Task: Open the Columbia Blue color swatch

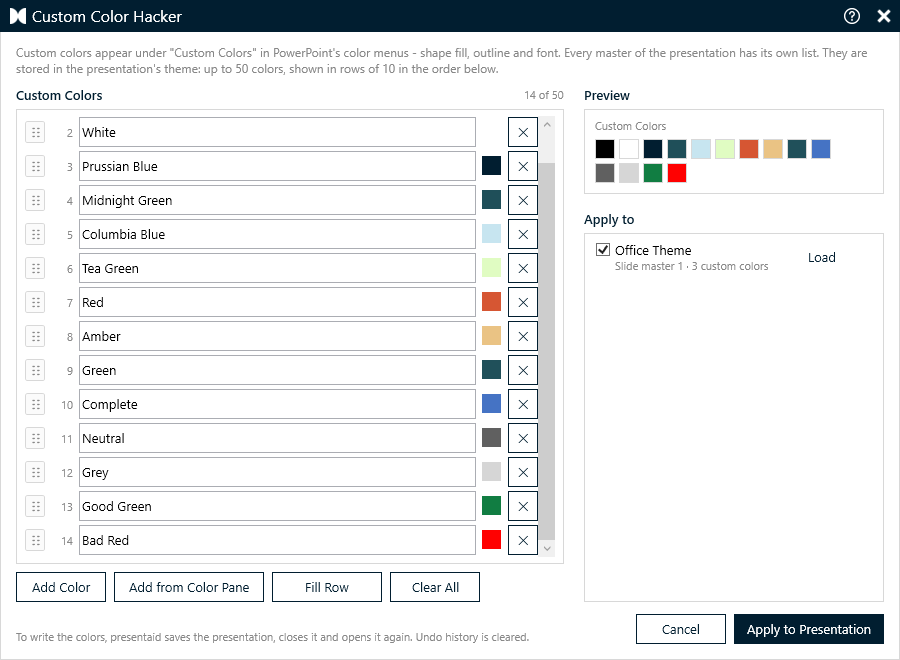Action: coord(491,234)
